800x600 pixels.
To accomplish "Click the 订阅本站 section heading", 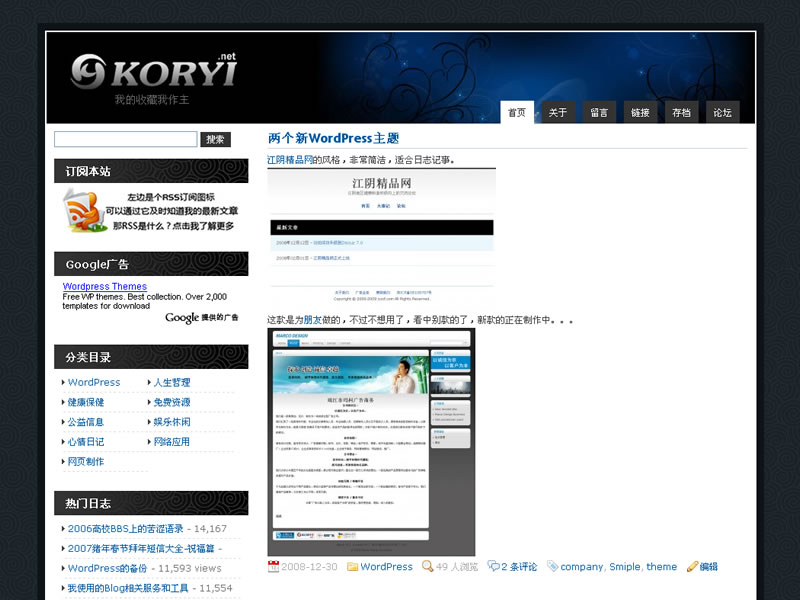I will coord(151,171).
